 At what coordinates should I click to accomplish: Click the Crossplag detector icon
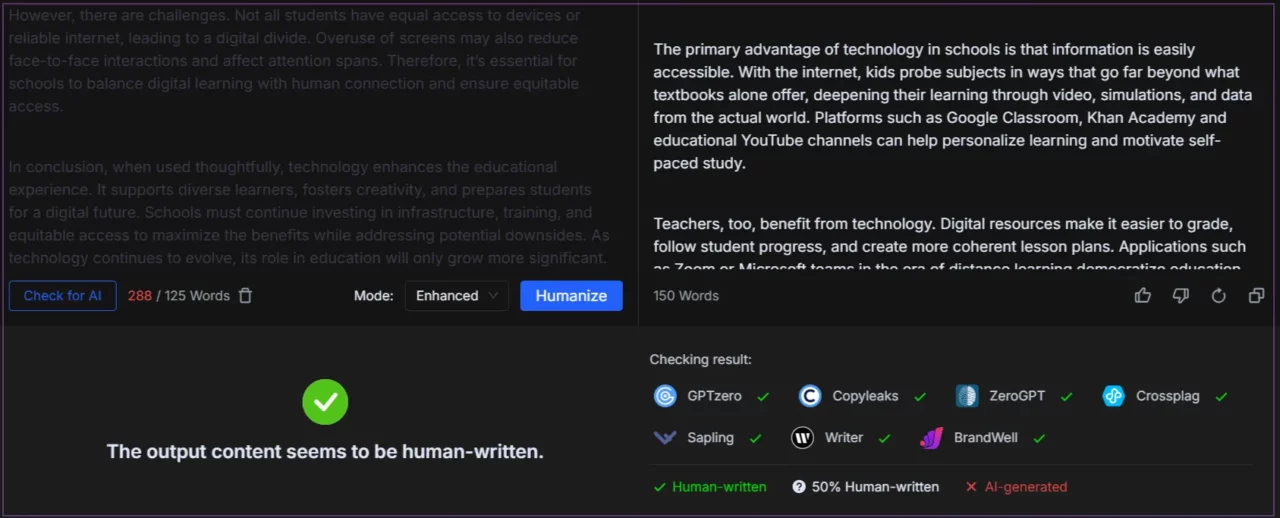(1114, 396)
